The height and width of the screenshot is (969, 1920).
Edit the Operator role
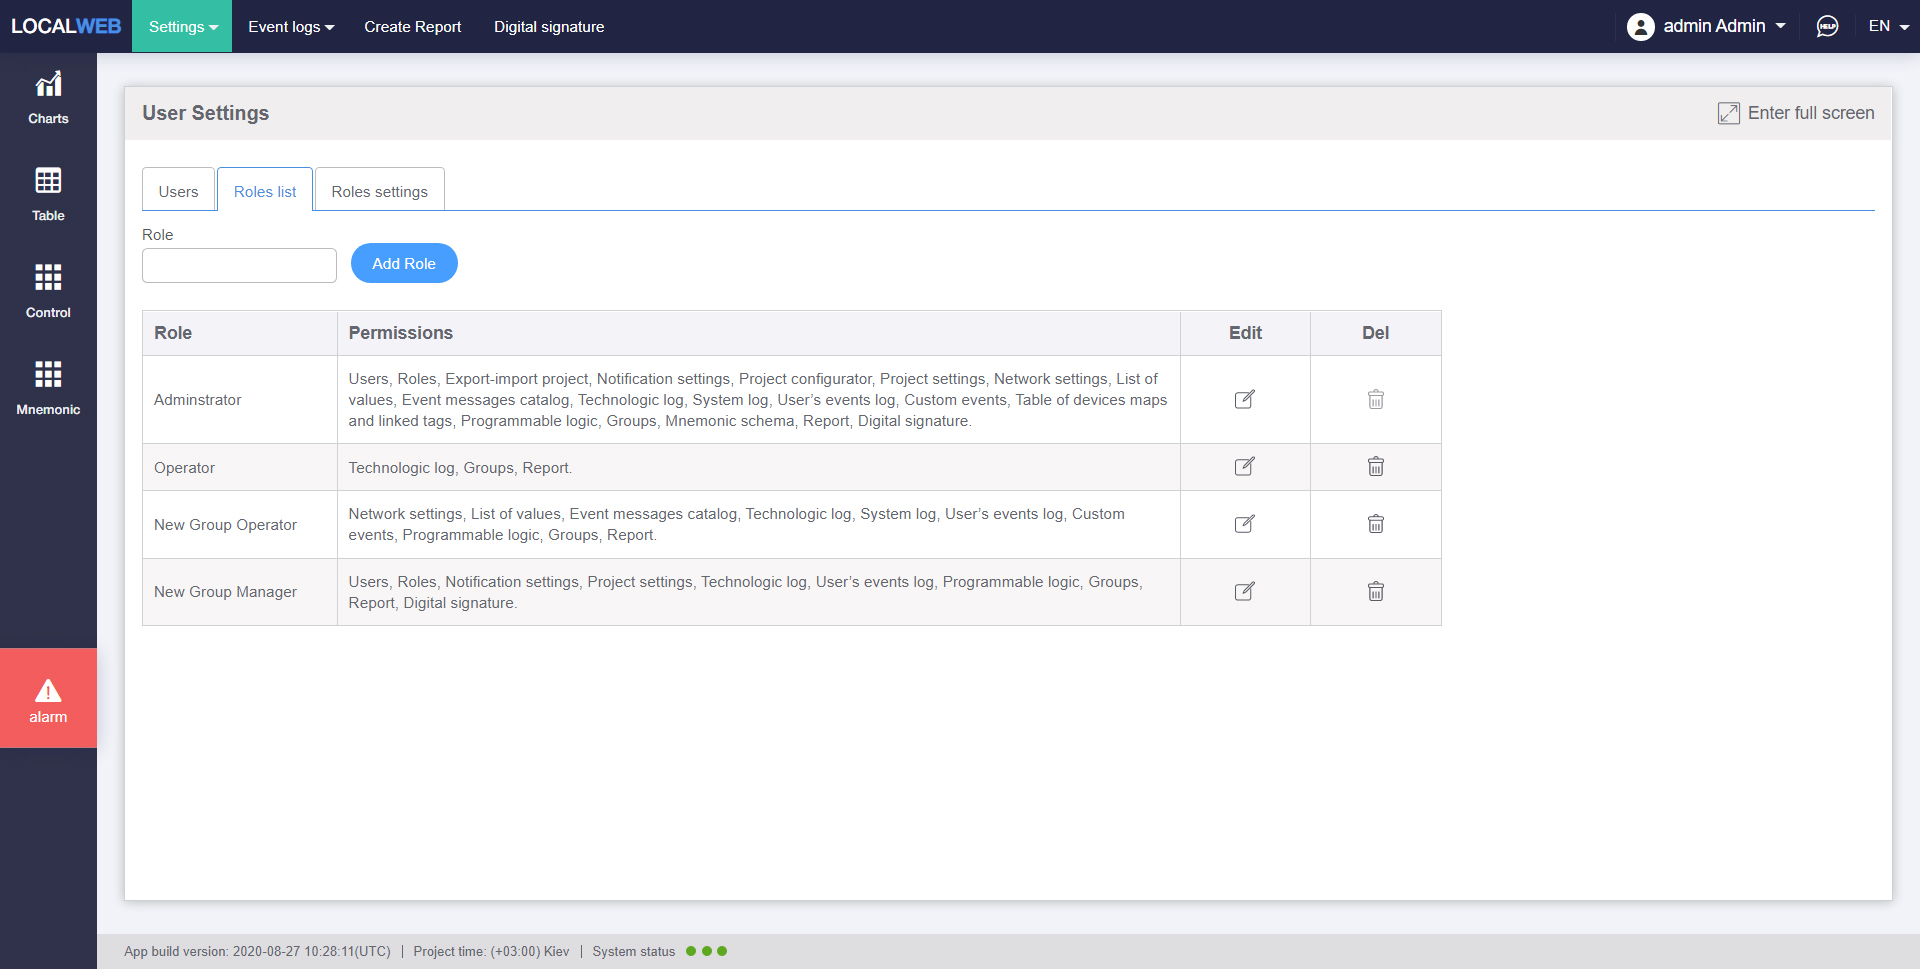point(1244,467)
